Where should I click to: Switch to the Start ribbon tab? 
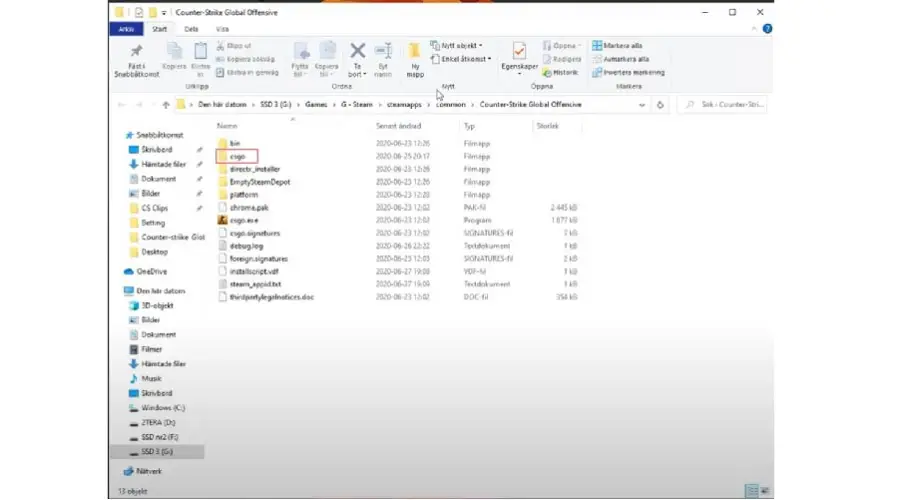[x=159, y=29]
